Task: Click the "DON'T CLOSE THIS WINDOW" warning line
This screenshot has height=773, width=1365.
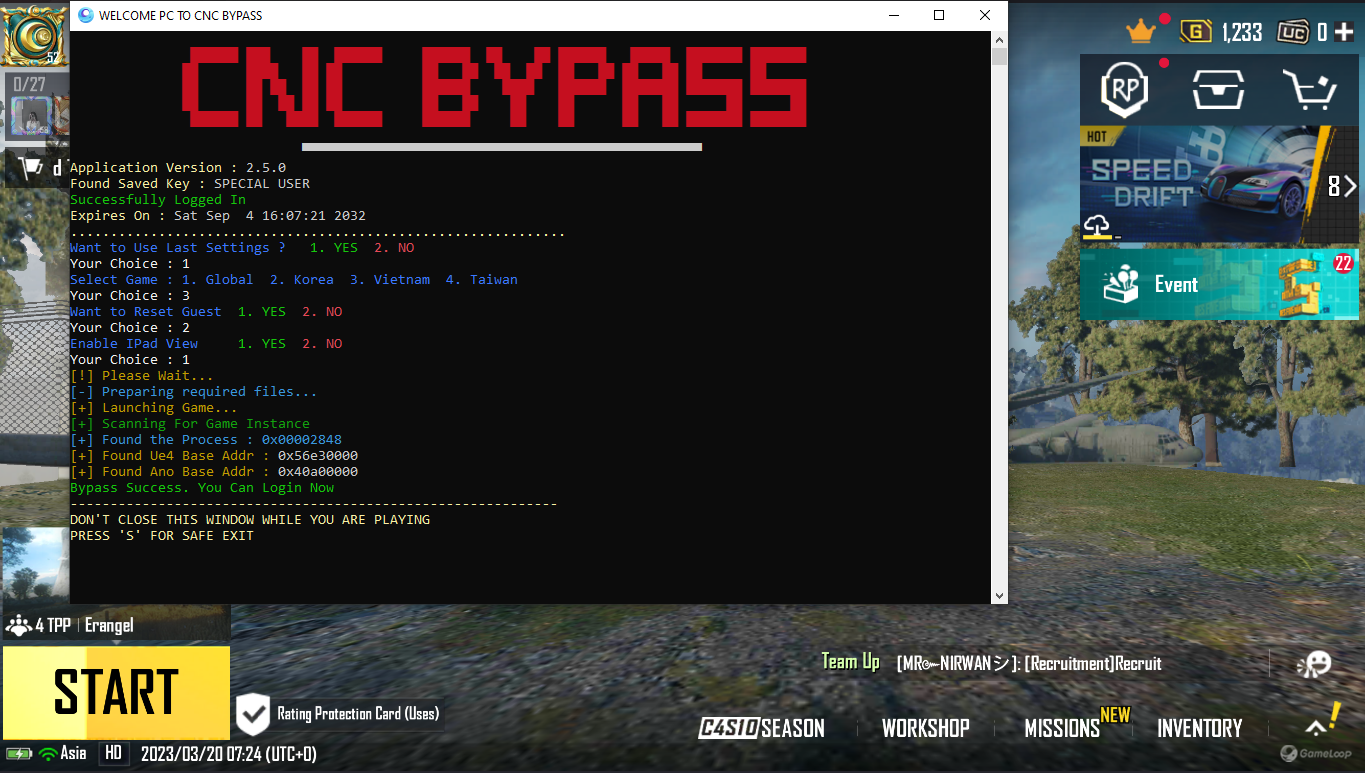Action: [x=250, y=520]
